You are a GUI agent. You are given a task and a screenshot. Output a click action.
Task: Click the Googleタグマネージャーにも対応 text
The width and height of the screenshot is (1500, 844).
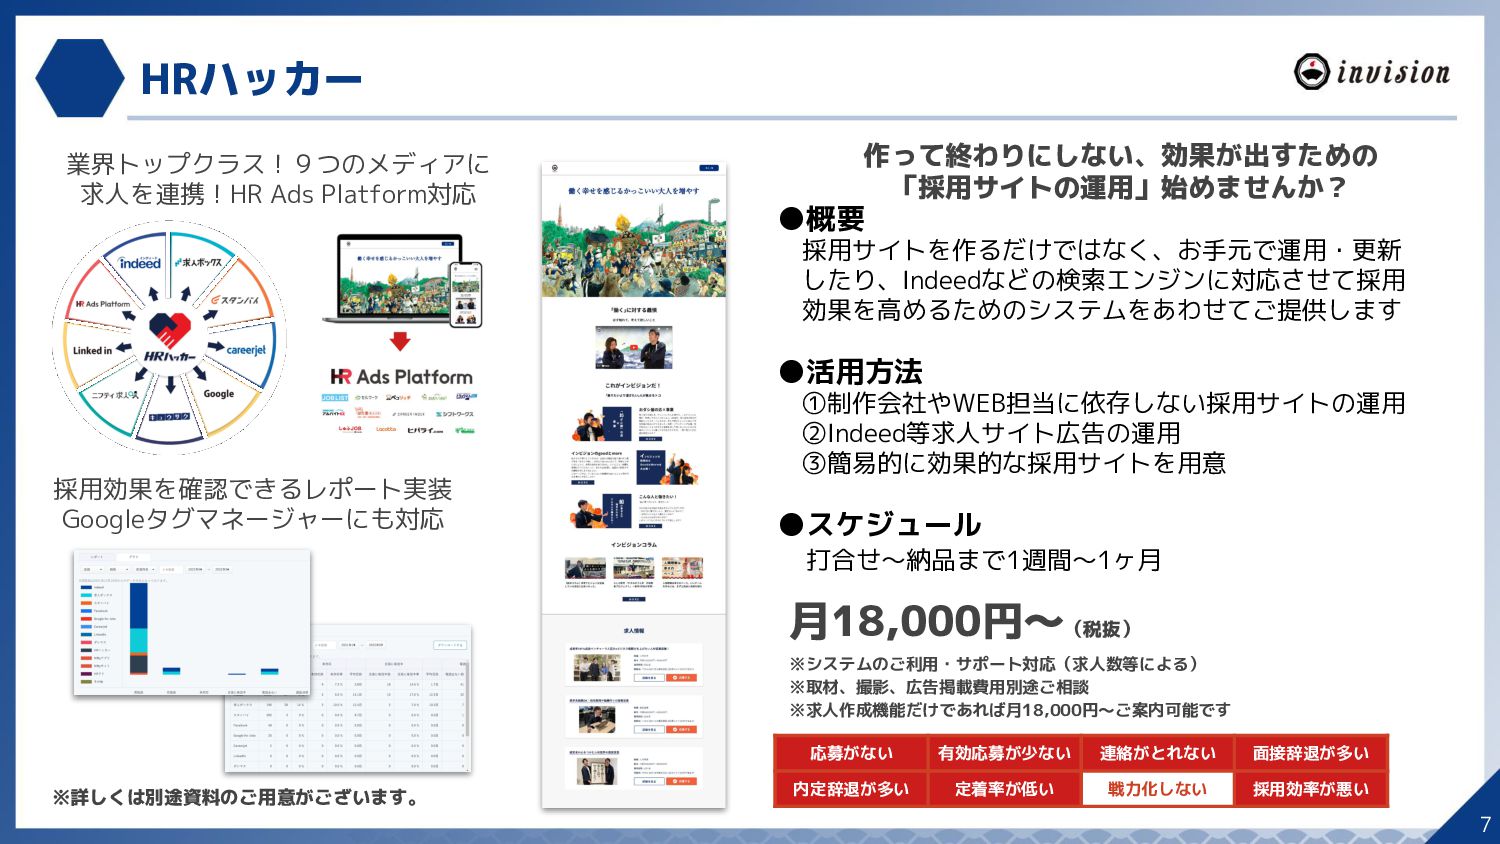[x=253, y=519]
